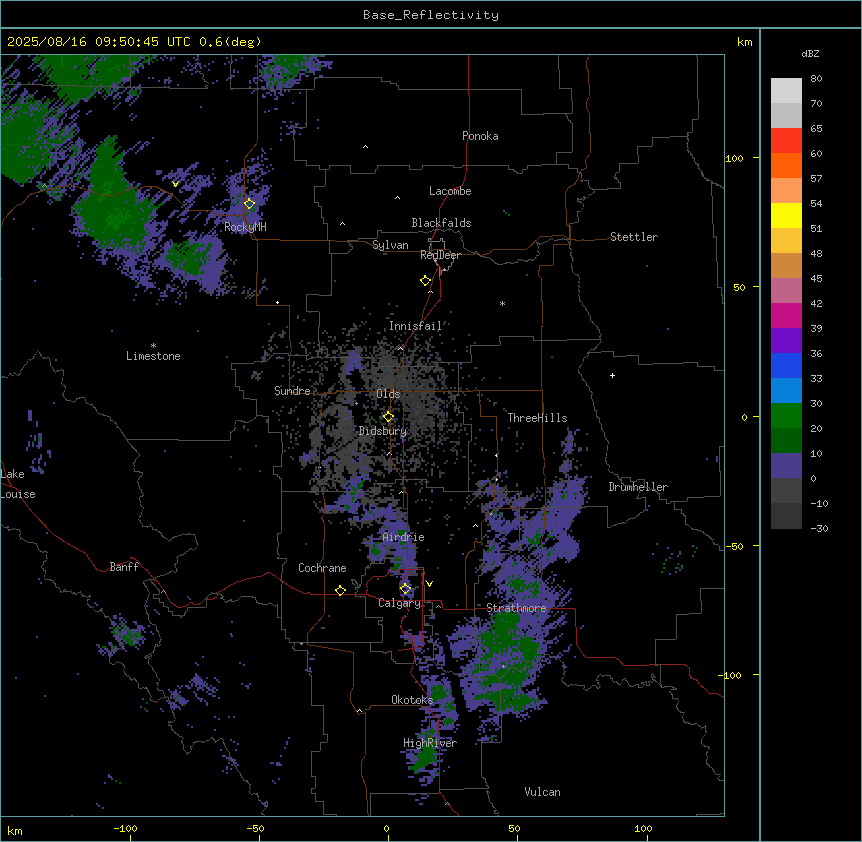Click the Ponoka city label
The image size is (862, 842).
click(x=480, y=136)
